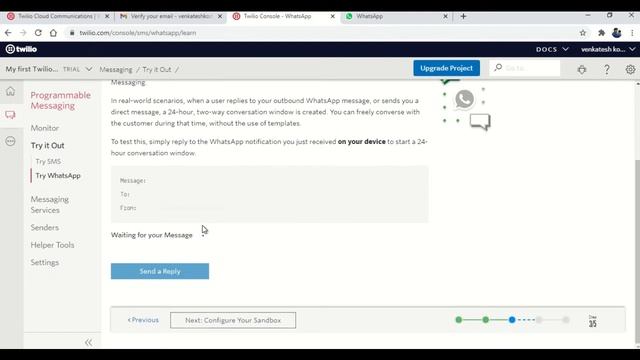Open the Chrome three-dot menu
This screenshot has width=640, height=360.
tap(632, 33)
